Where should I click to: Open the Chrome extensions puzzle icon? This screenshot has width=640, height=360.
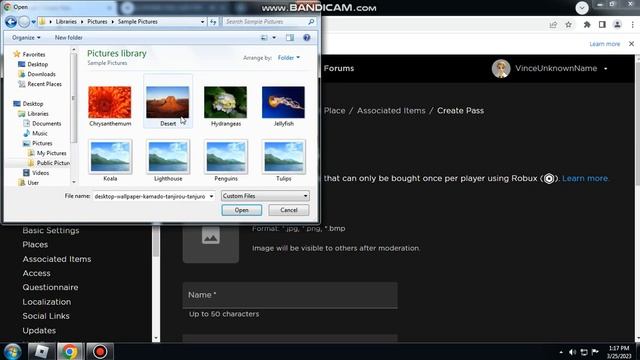587,25
